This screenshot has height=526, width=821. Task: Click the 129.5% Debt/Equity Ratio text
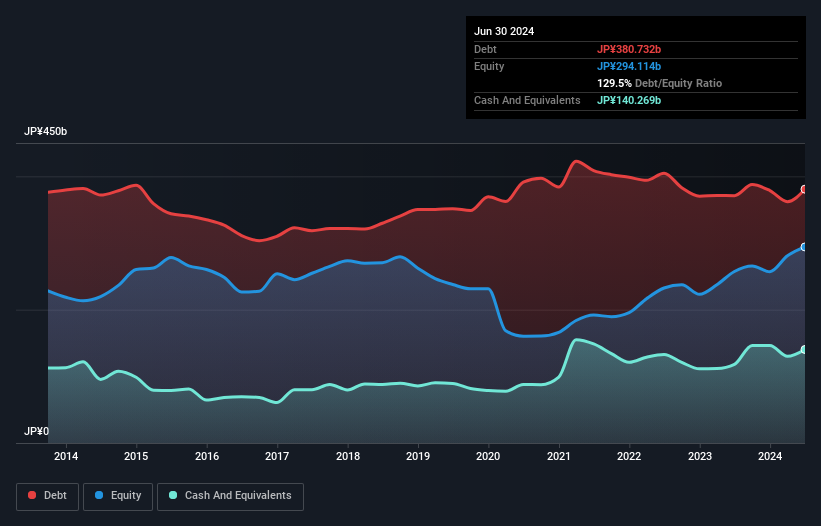click(x=659, y=83)
